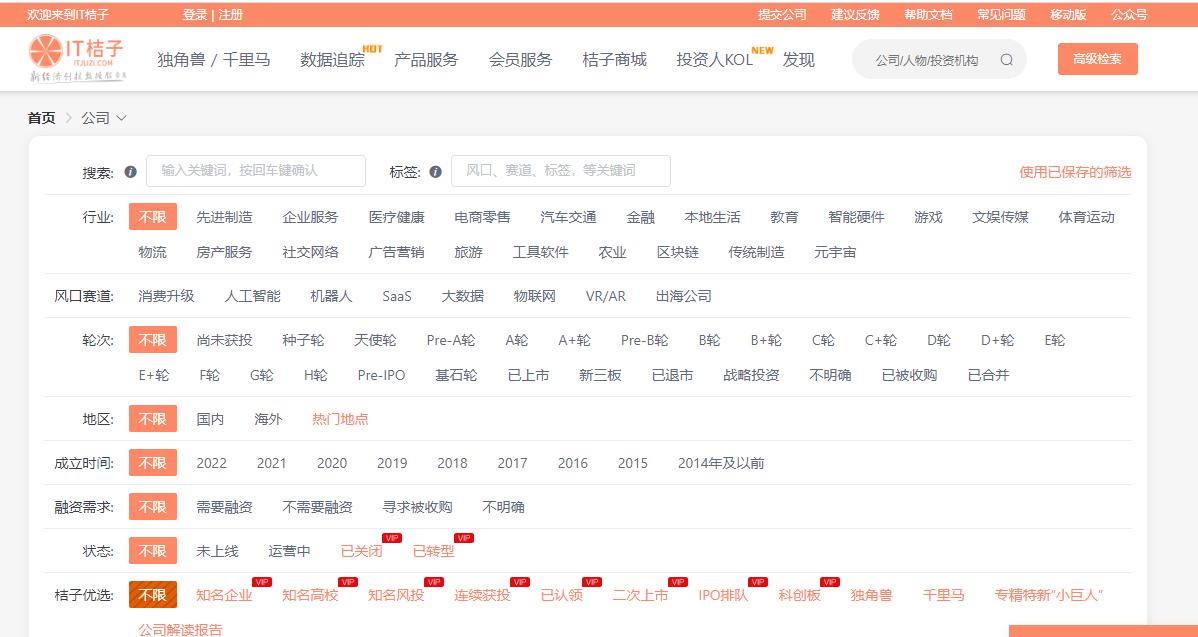
Task: Click the search magnifier icon
Action: coord(1007,60)
